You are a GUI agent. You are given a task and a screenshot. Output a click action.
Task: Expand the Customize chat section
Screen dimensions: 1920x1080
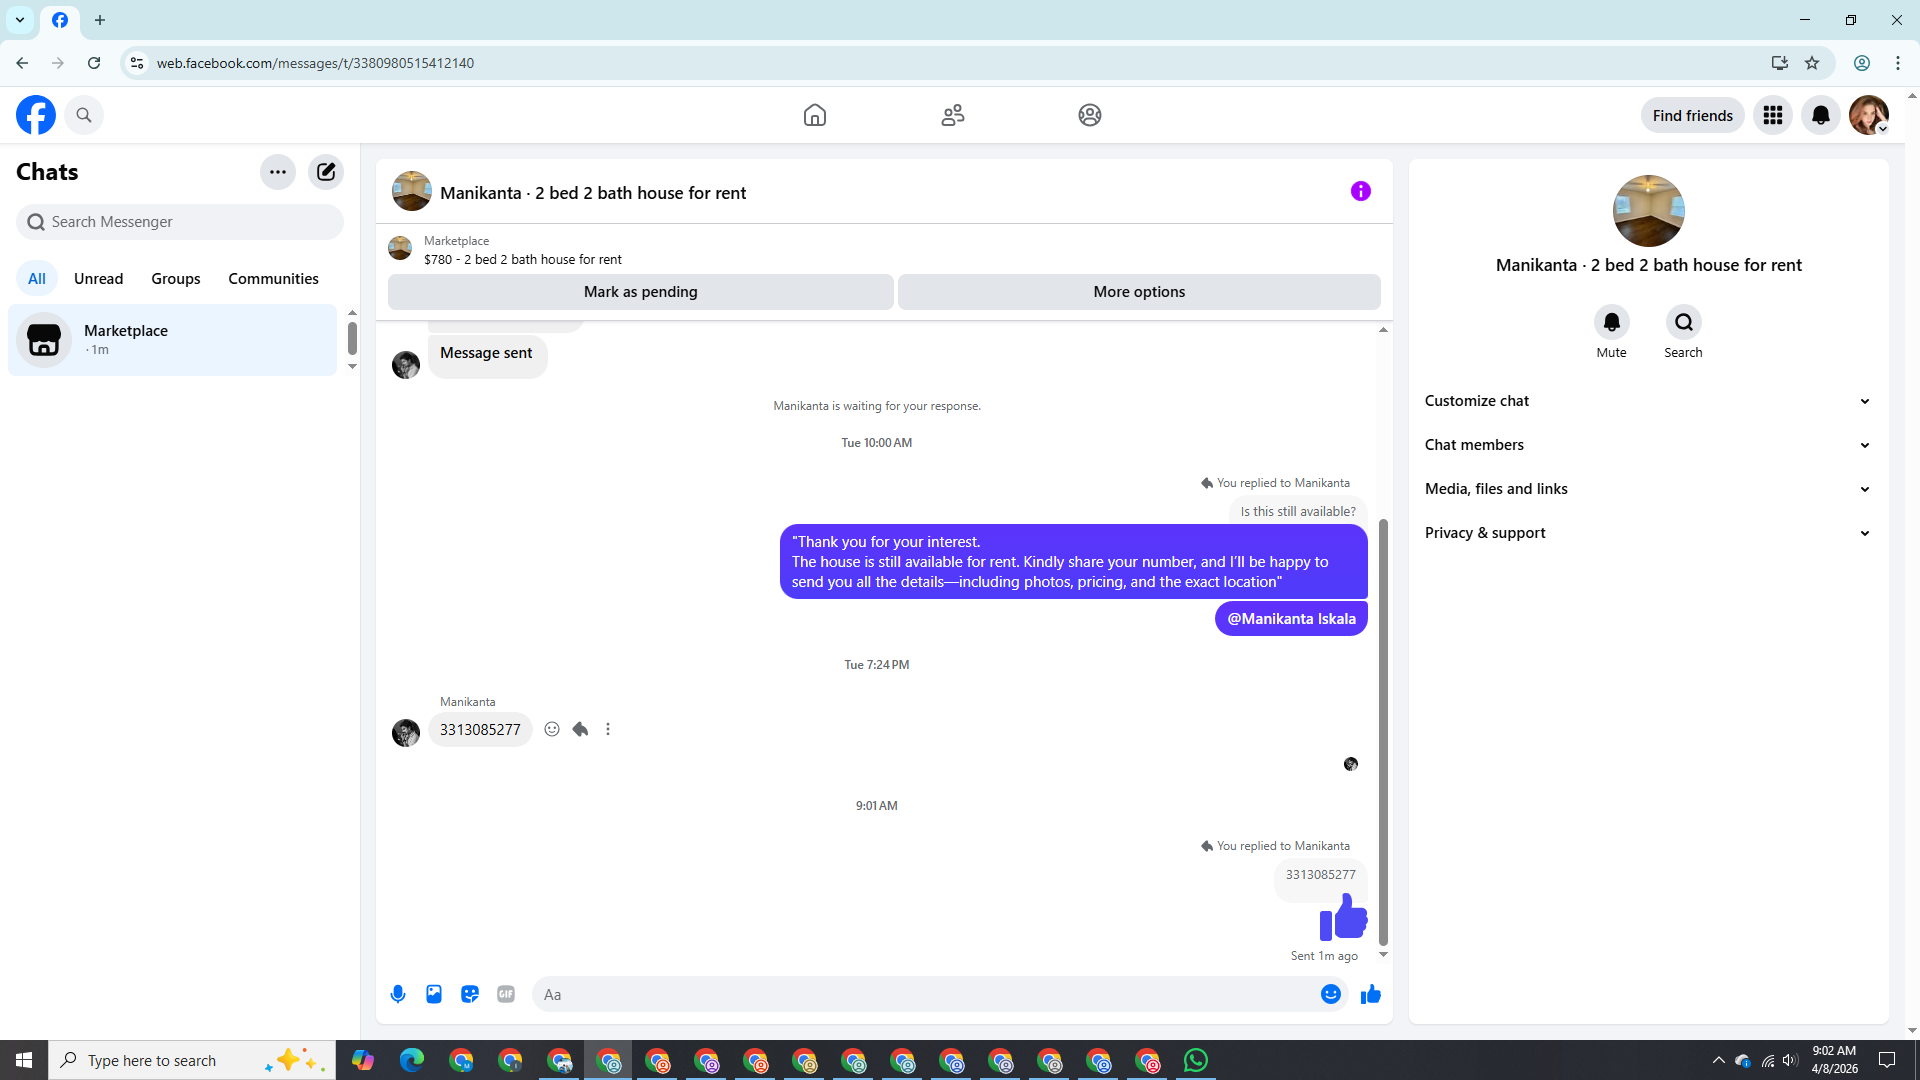click(1648, 401)
